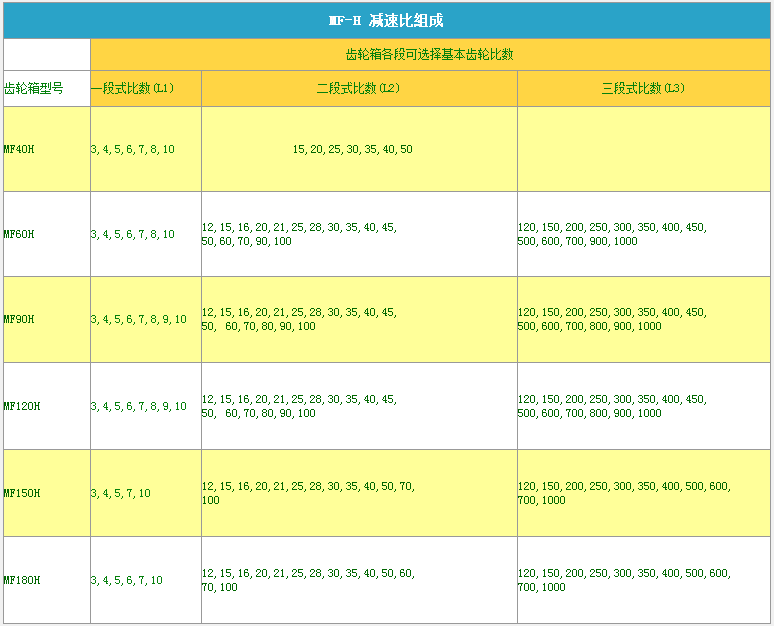Select the MF90H two-stage ratio cell
Viewport: 774px width, 626px height.
[299, 319]
